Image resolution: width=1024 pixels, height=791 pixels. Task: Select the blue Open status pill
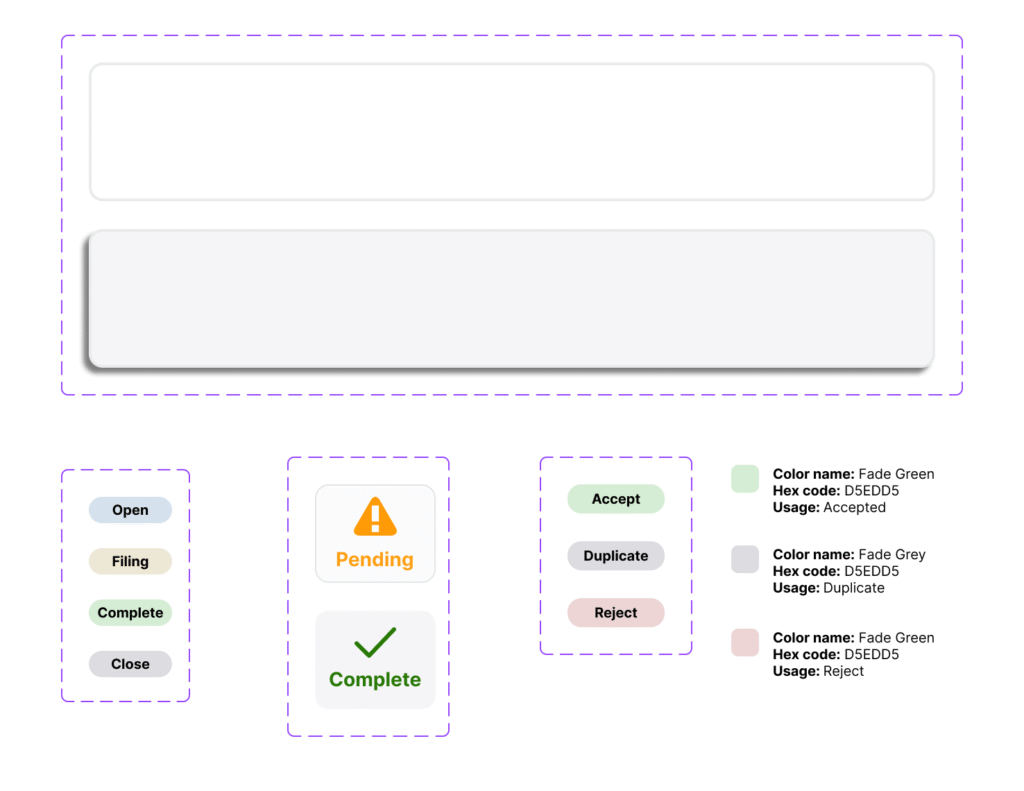[130, 510]
